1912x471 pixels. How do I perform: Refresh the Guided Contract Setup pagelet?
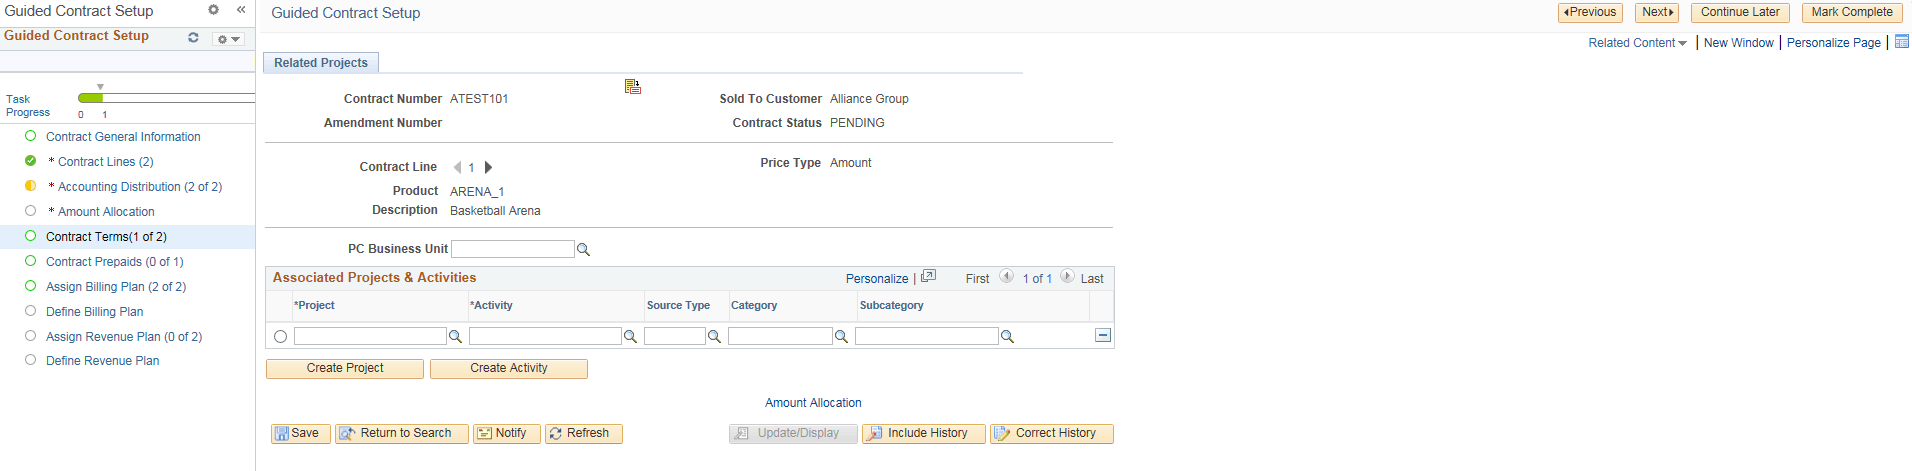click(x=193, y=37)
